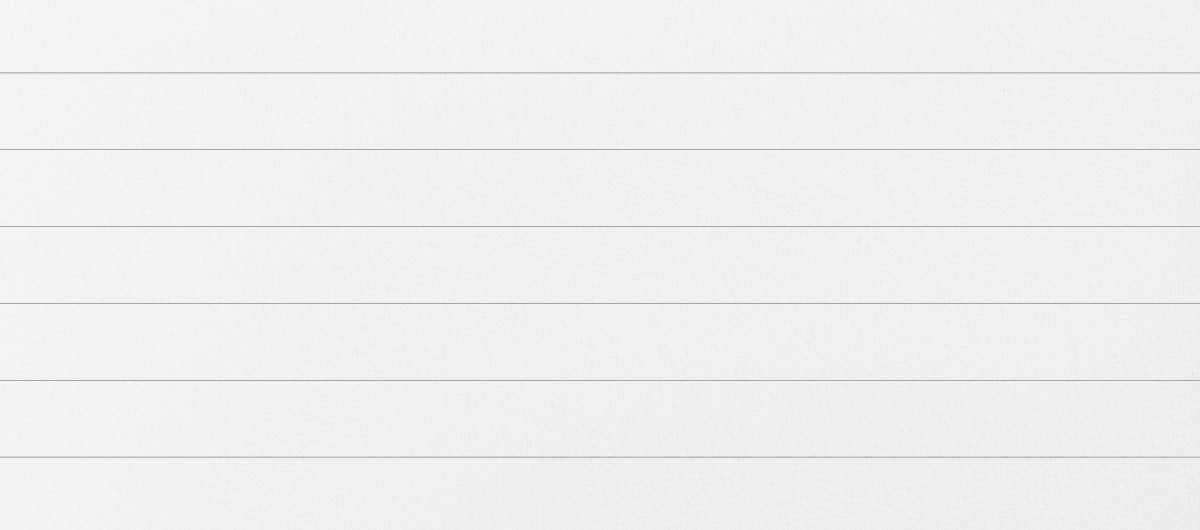Click the fourth ruled row in the middle

tap(600, 265)
